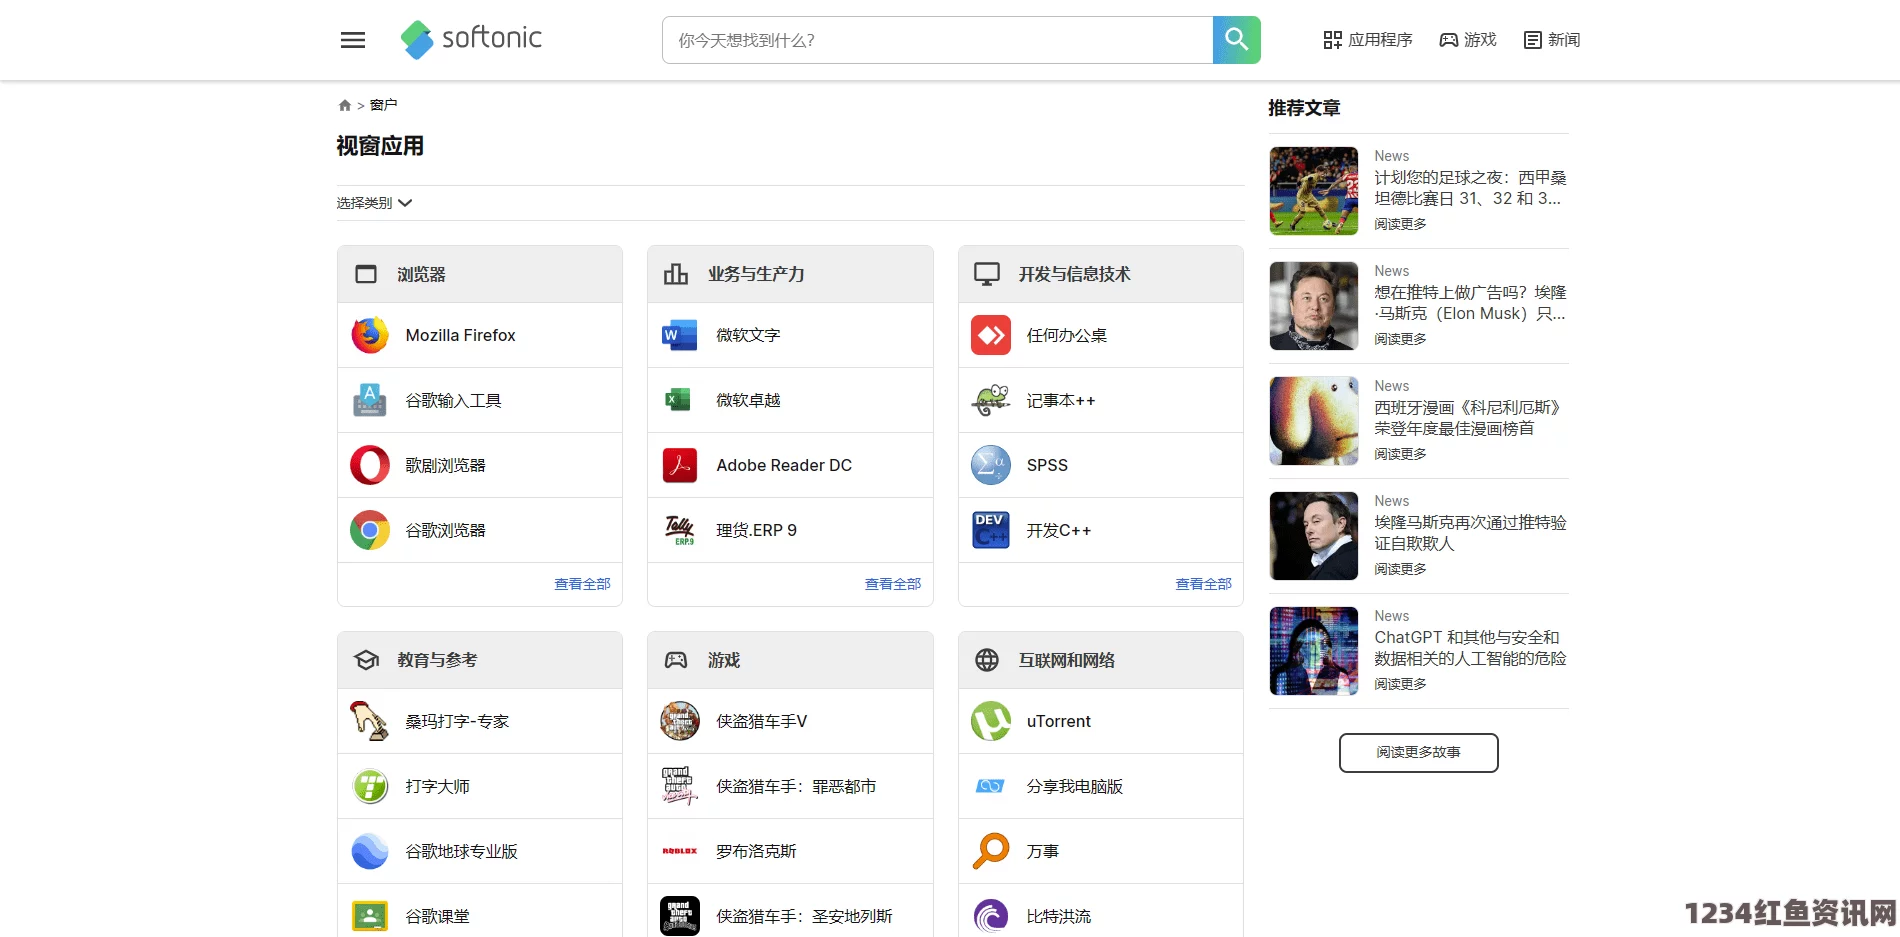Click the Chrome 谷歌浏览器 icon
Screen dimensions: 1900x937
pyautogui.click(x=370, y=530)
